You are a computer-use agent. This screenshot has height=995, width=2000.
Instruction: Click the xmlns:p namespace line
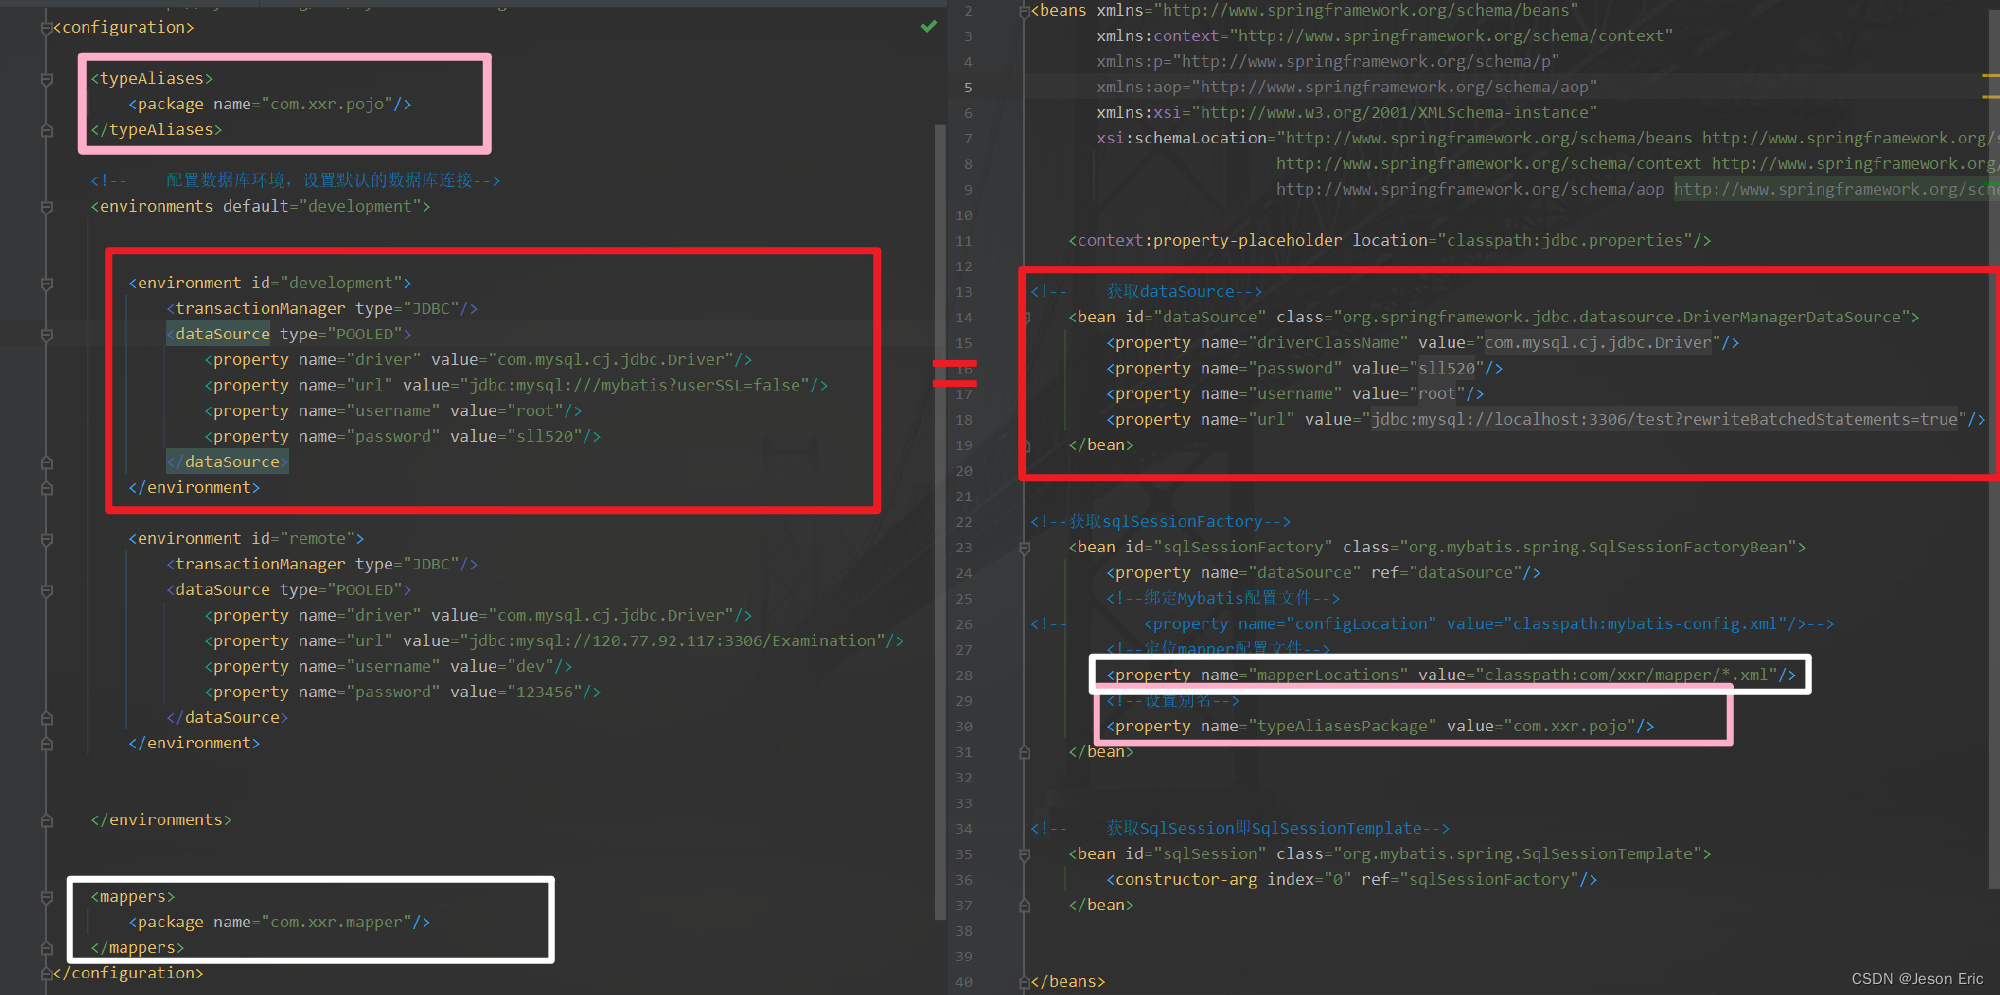pos(1328,62)
